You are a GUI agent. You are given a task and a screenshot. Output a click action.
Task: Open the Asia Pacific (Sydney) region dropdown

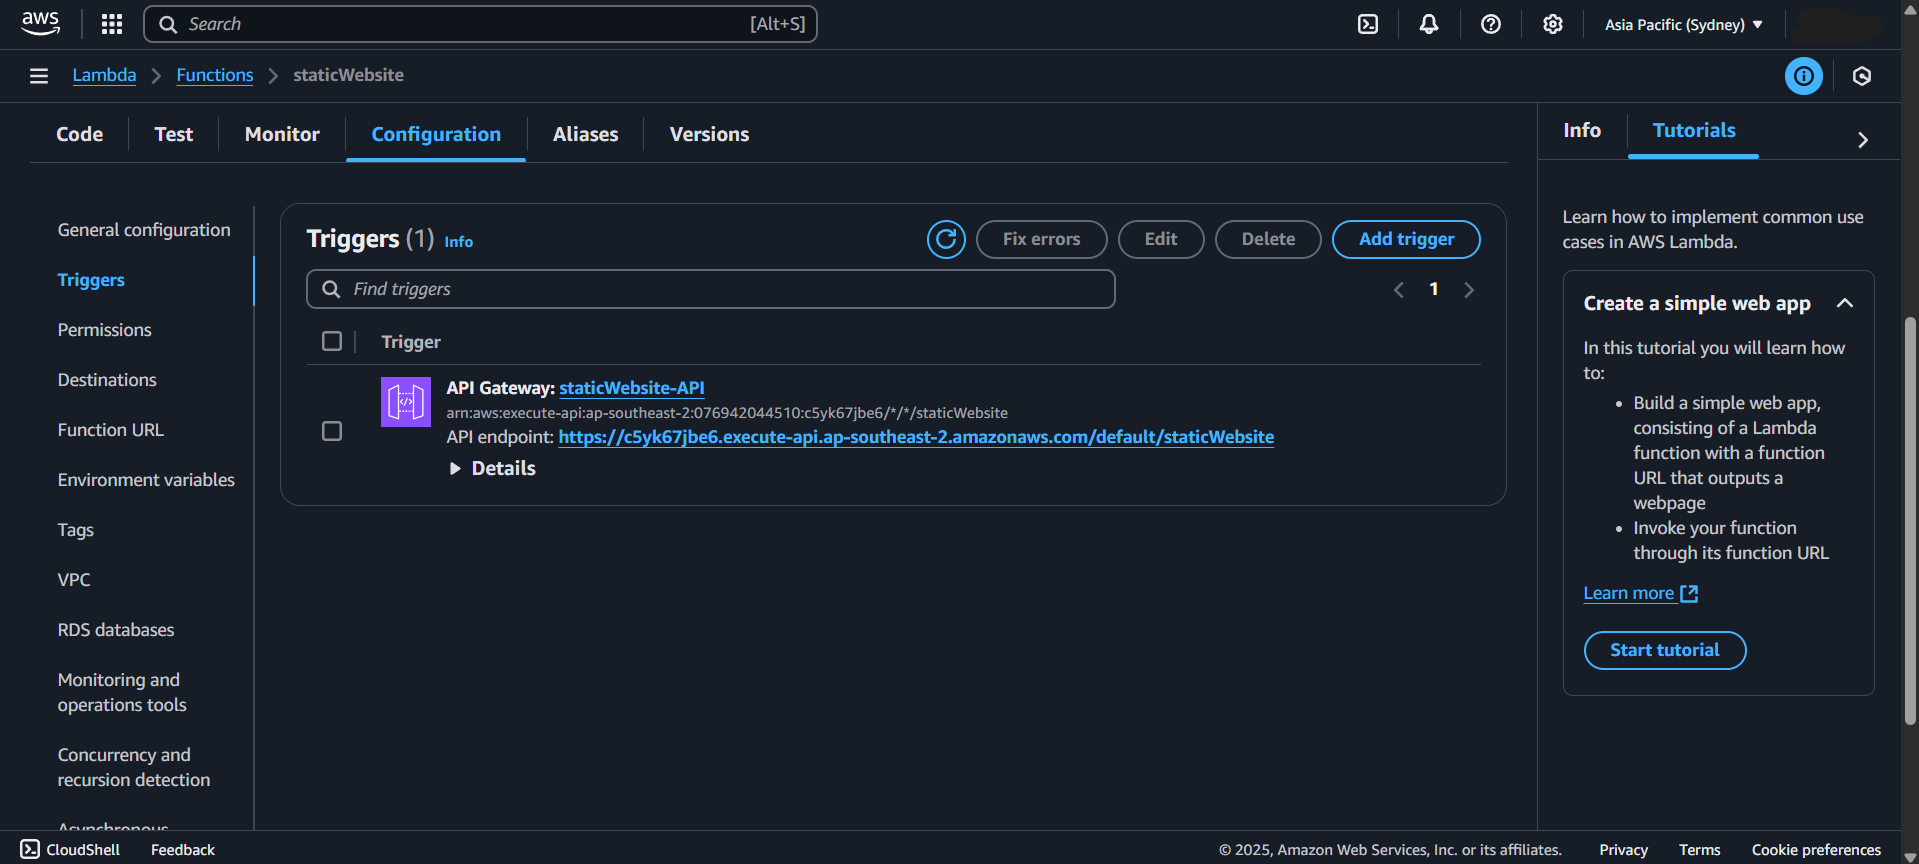click(x=1684, y=24)
